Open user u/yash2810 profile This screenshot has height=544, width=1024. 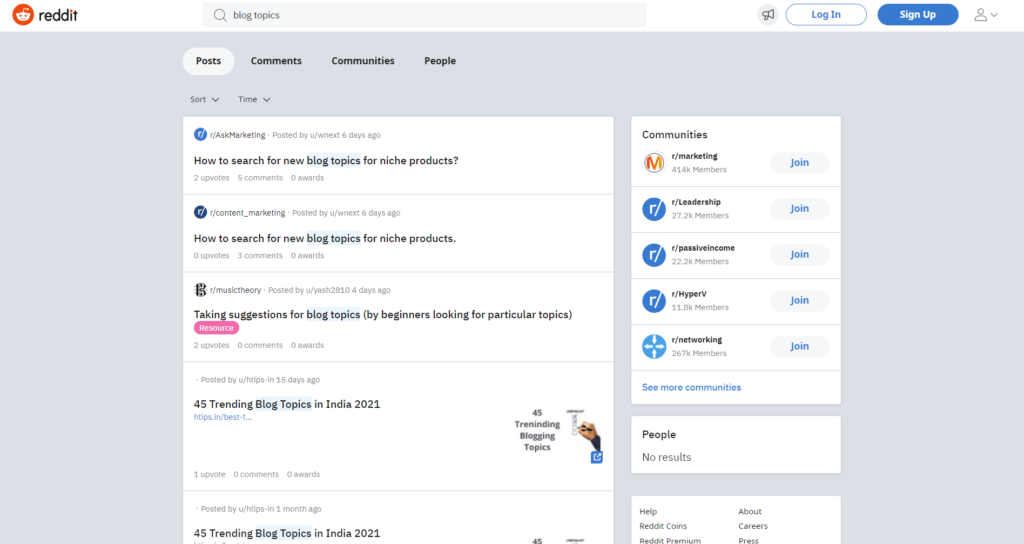click(328, 290)
